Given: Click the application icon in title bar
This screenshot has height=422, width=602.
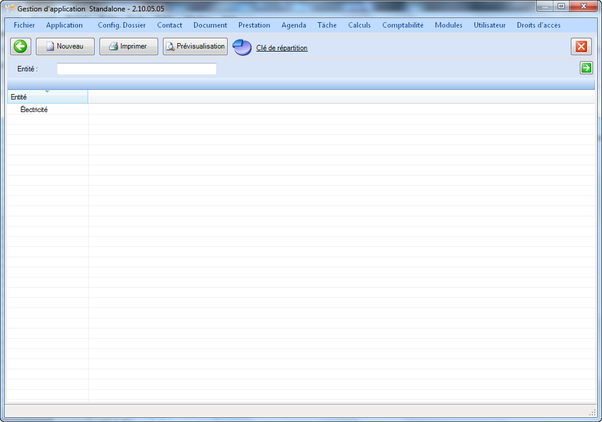Looking at the screenshot, I should 9,7.
